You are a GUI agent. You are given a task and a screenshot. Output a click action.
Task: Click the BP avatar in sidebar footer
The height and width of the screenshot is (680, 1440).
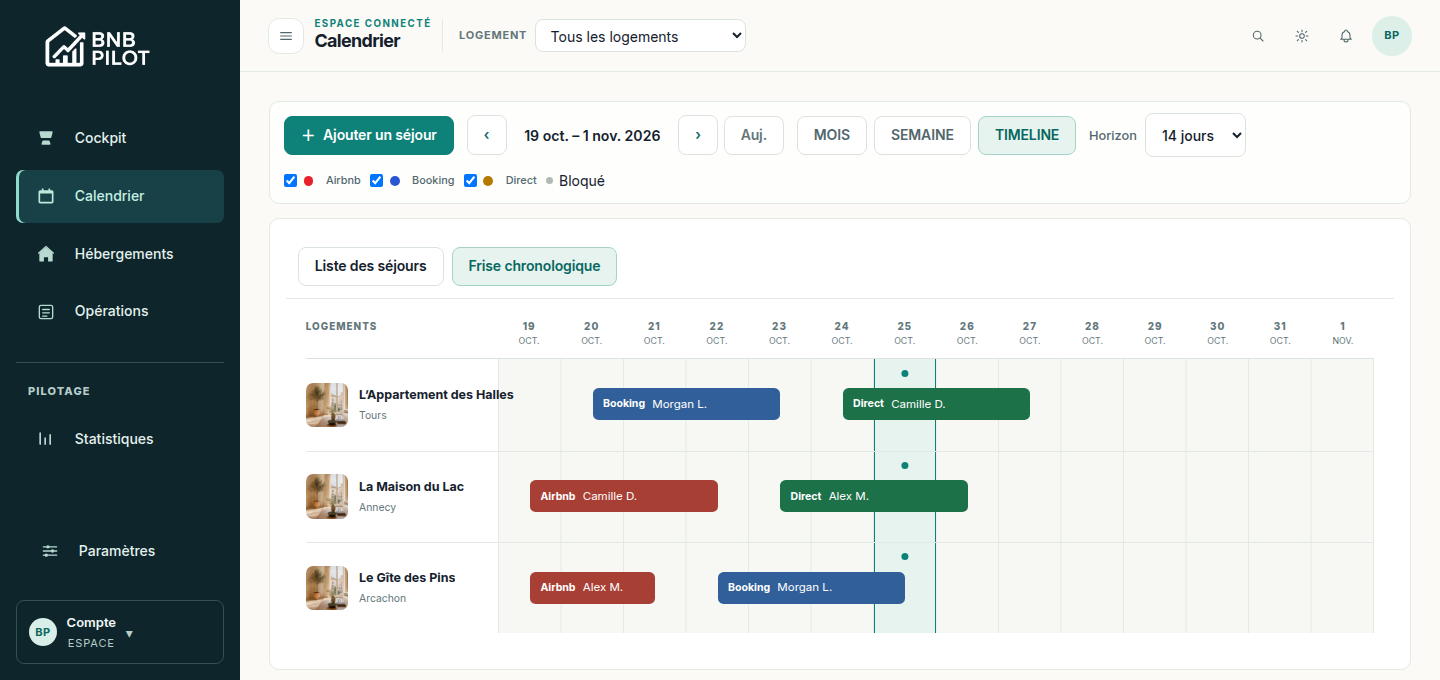(43, 632)
